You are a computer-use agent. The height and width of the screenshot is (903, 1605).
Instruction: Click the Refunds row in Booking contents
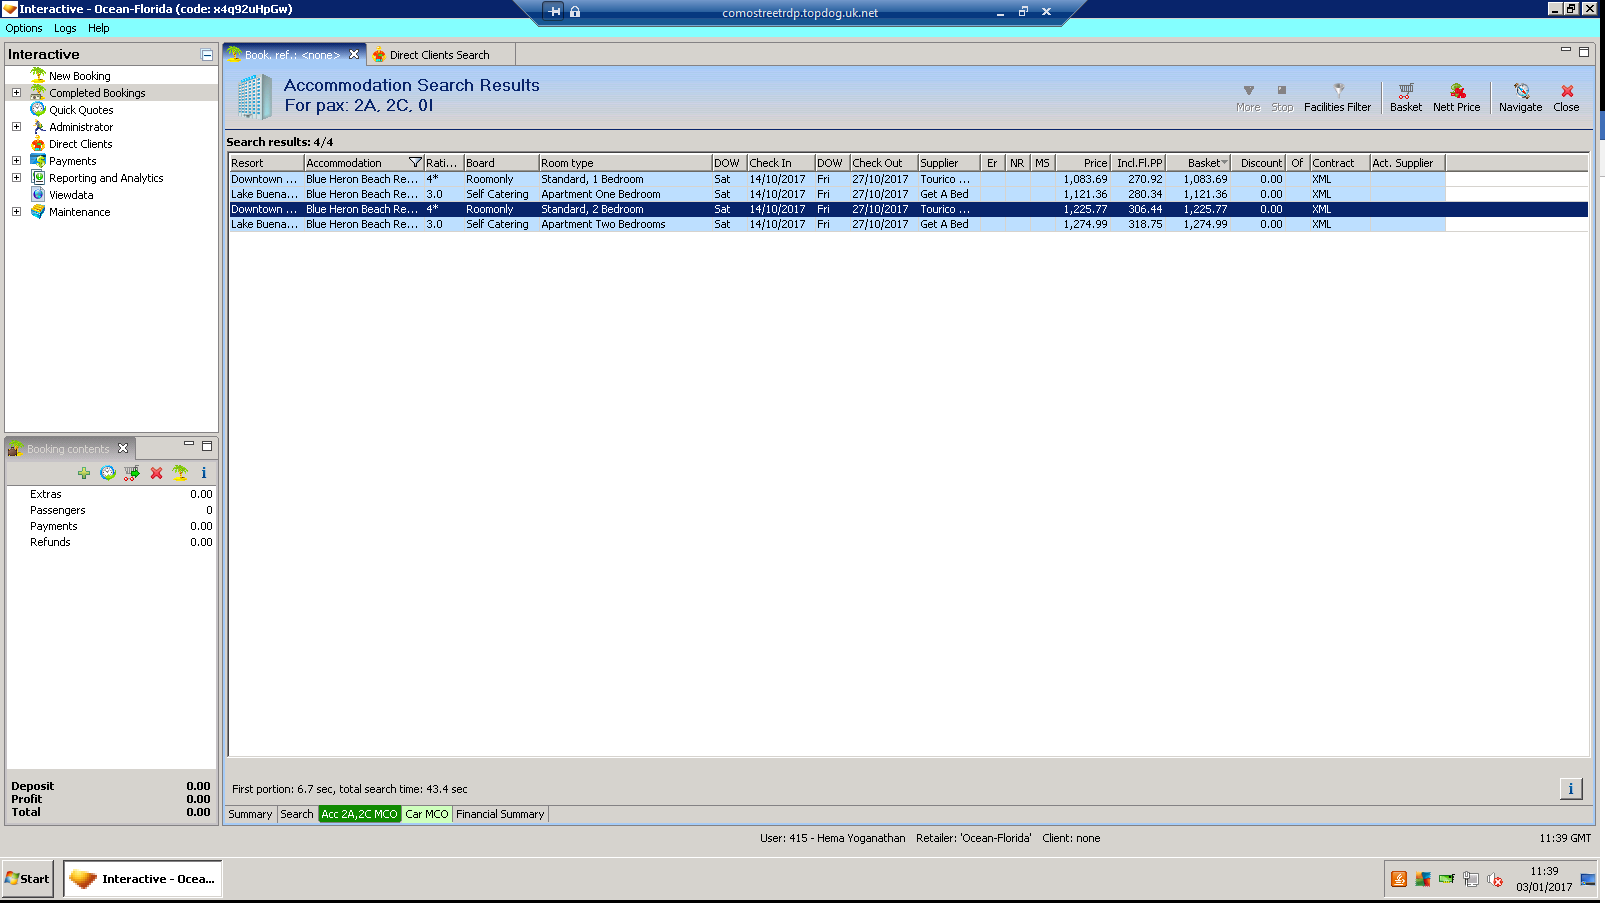pos(111,542)
